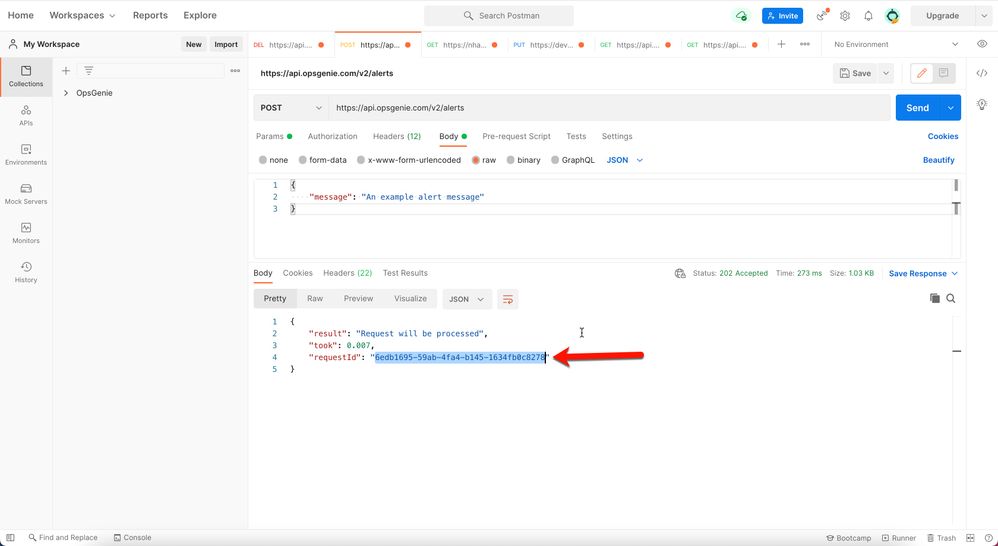Go to Environments in the sidebar

[26, 155]
